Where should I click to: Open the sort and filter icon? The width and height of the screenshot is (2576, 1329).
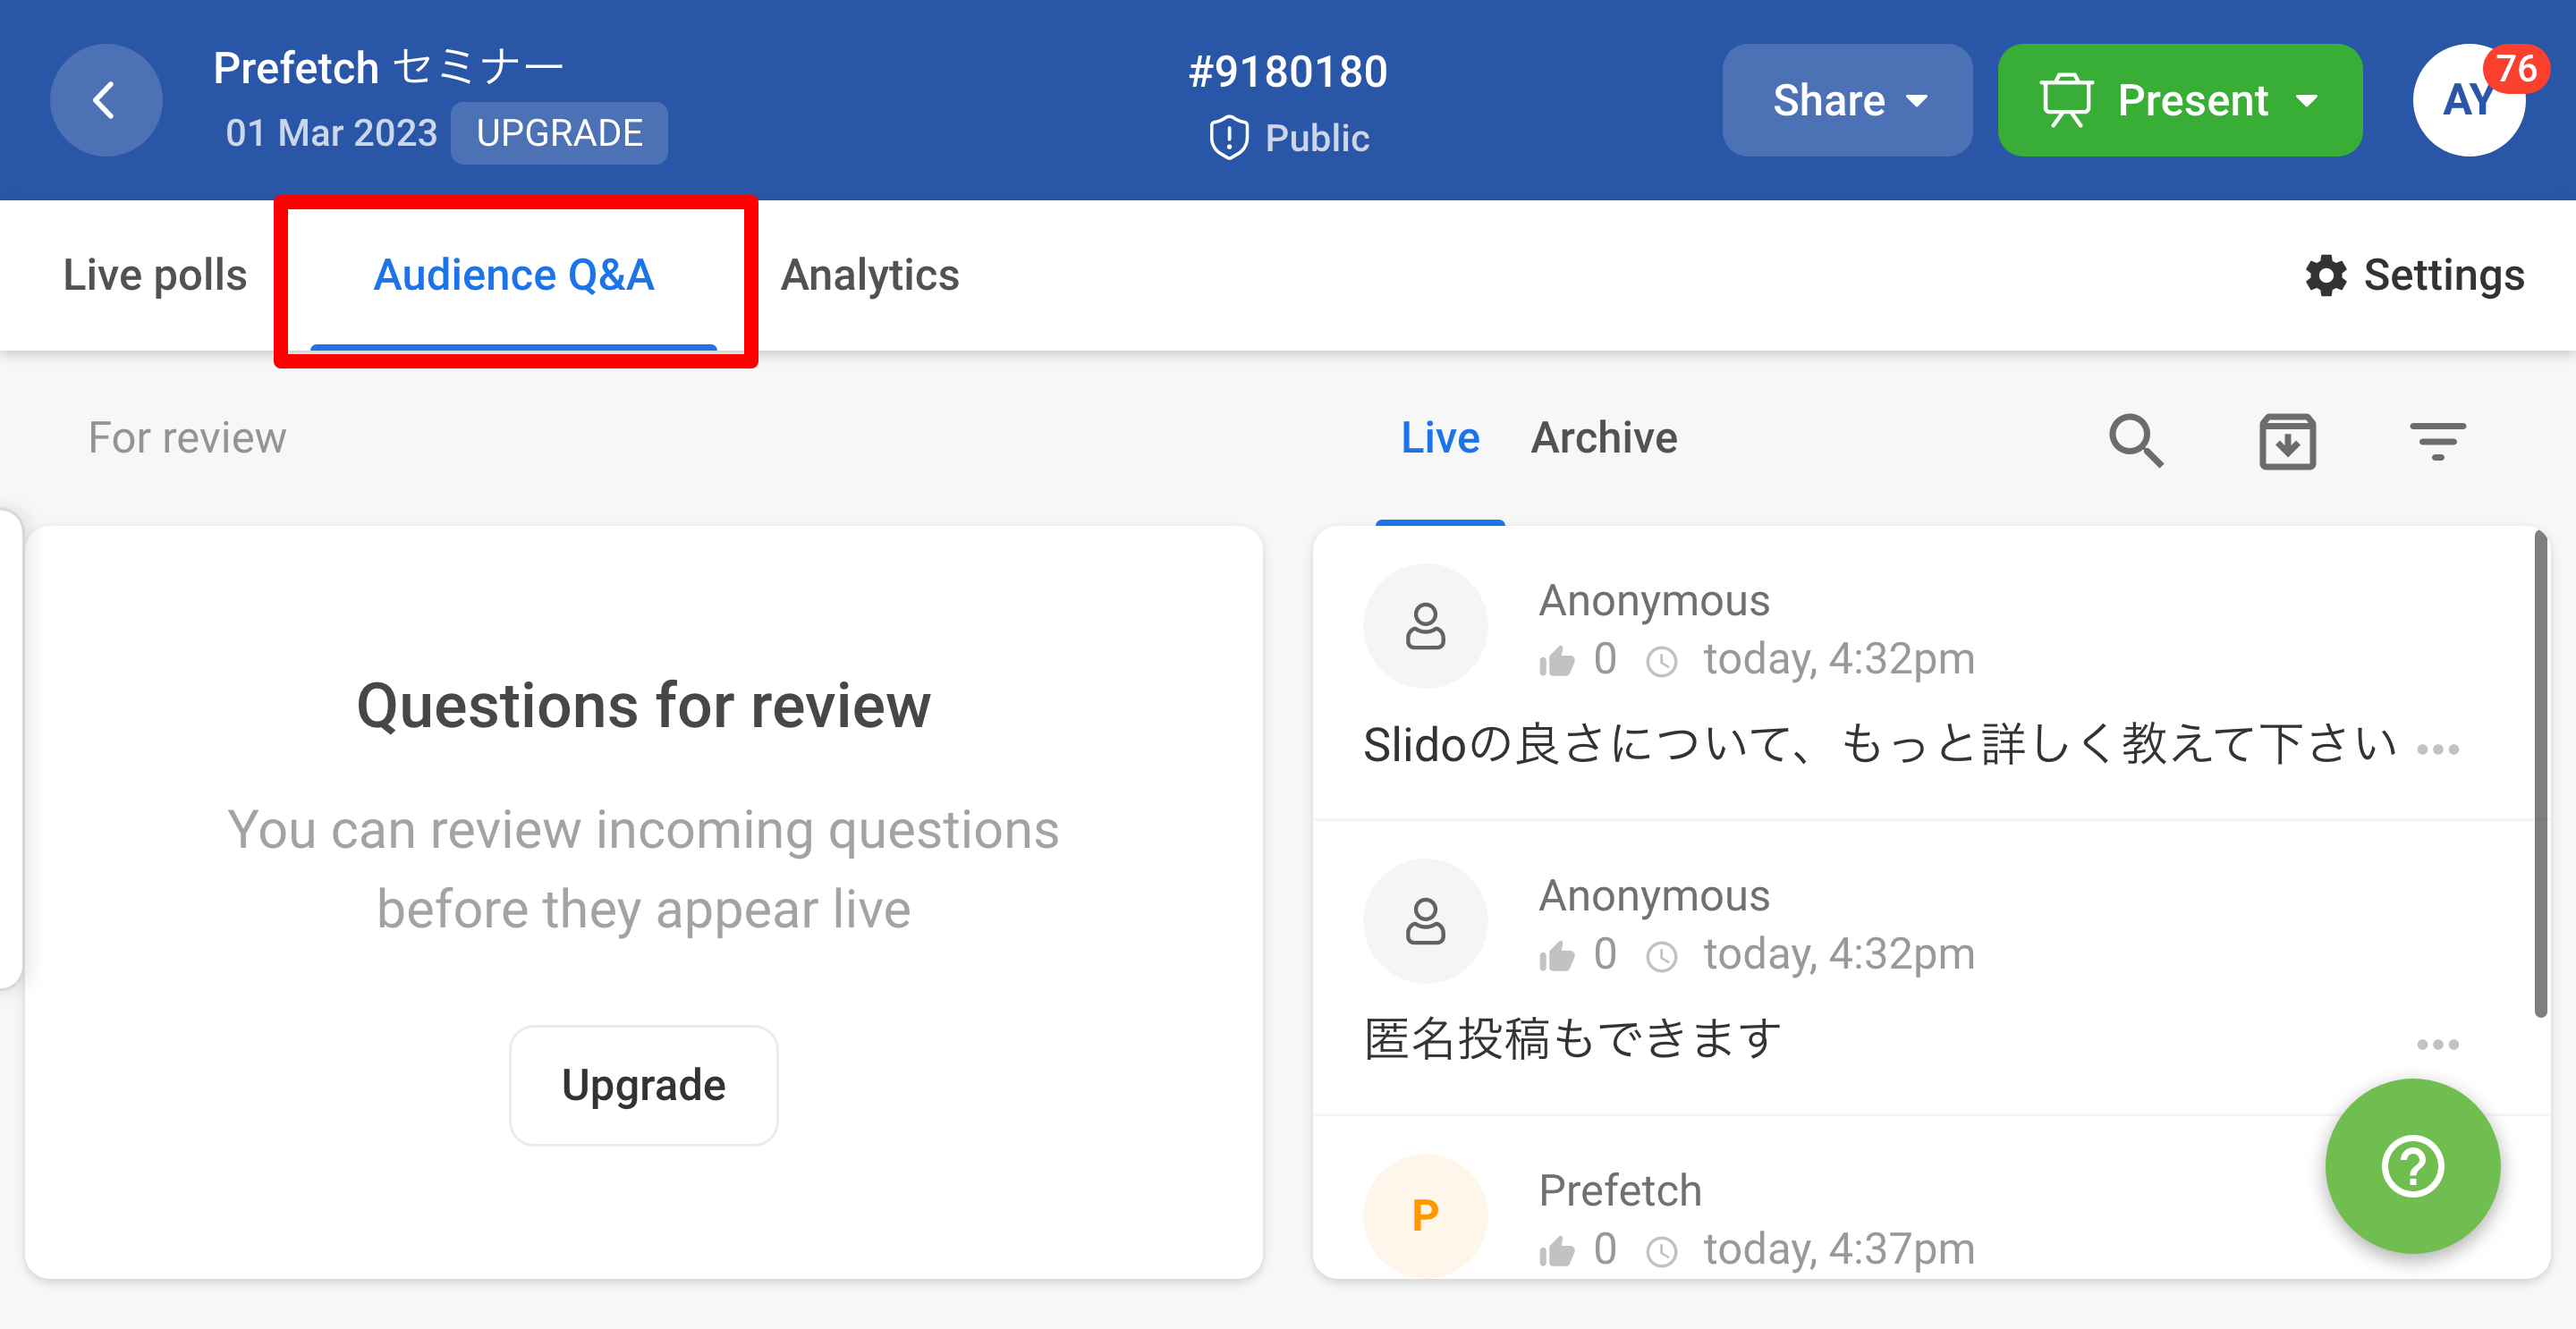pyautogui.click(x=2437, y=441)
